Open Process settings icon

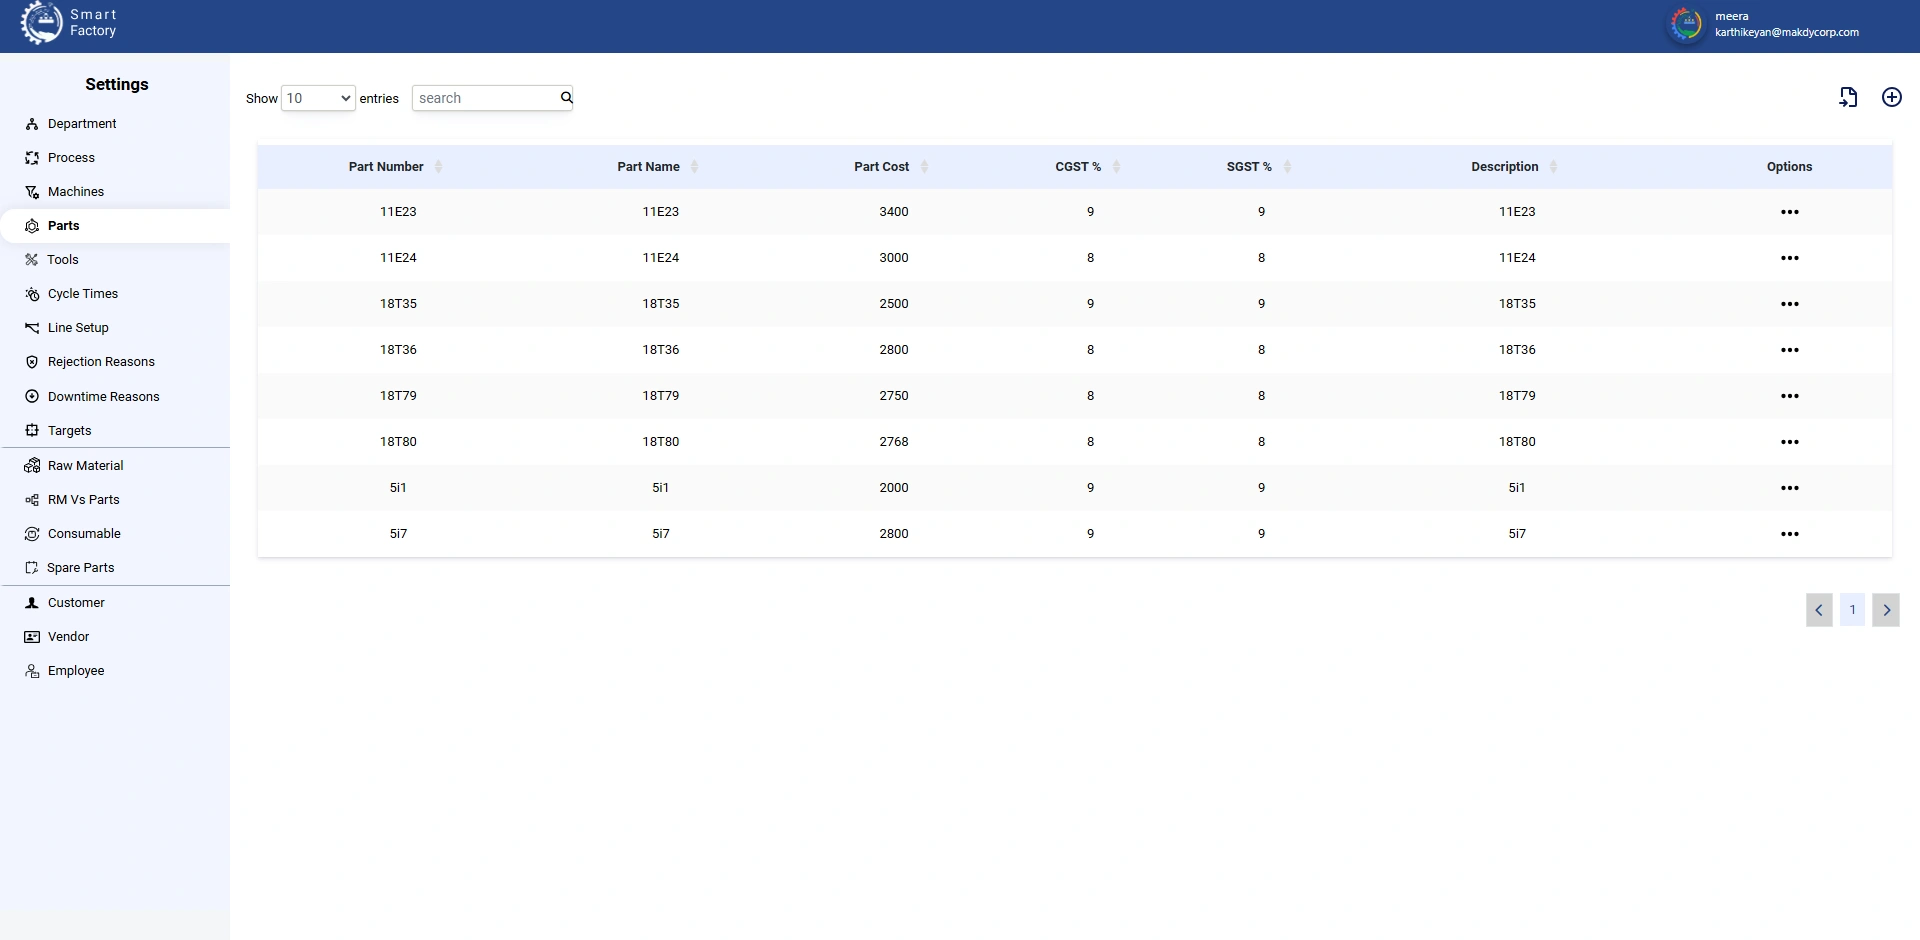[32, 158]
